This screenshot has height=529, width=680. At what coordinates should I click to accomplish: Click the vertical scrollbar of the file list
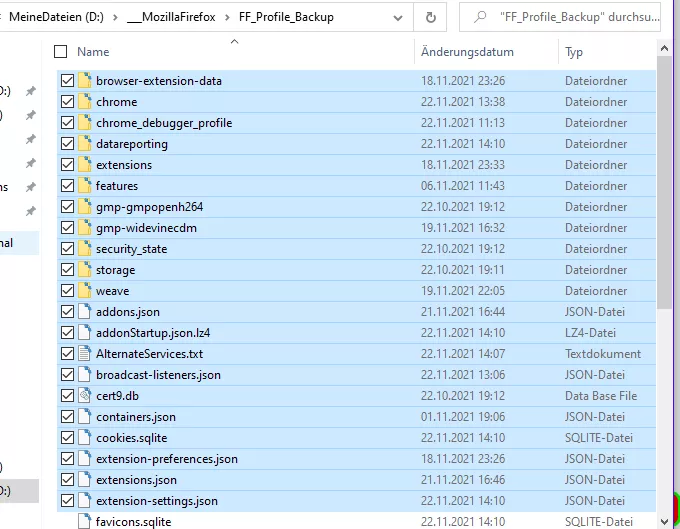pyautogui.click(x=666, y=200)
